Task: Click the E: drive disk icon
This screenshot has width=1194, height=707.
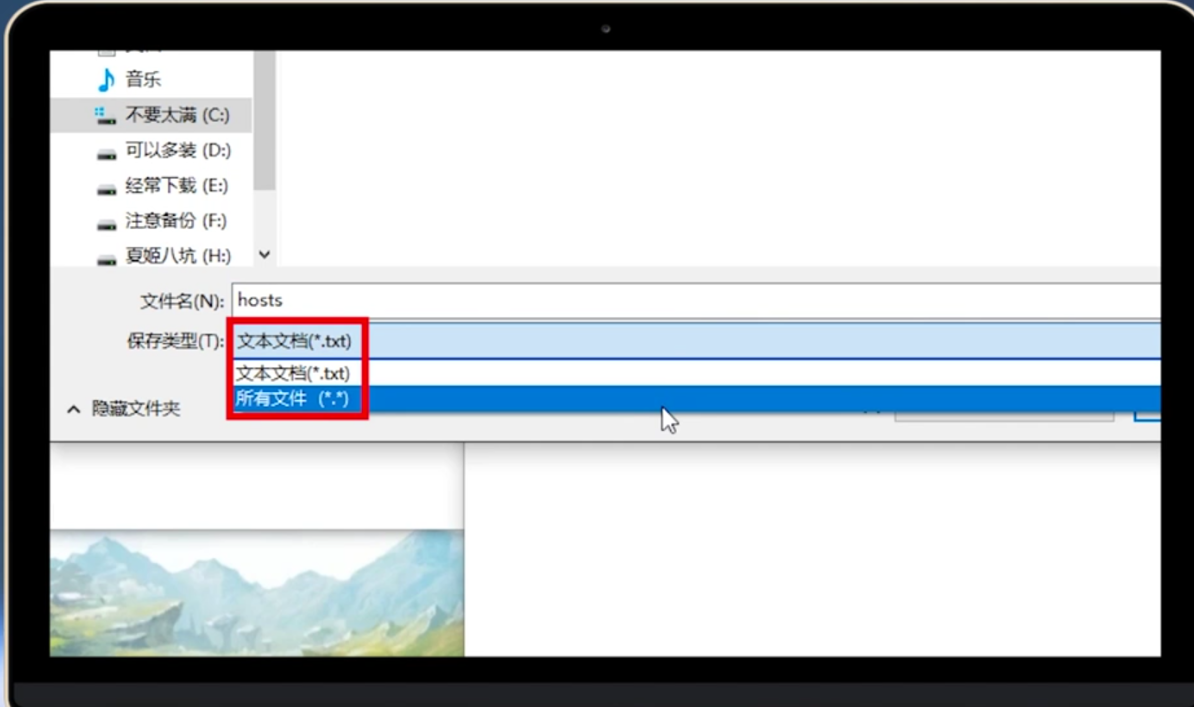Action: click(107, 189)
